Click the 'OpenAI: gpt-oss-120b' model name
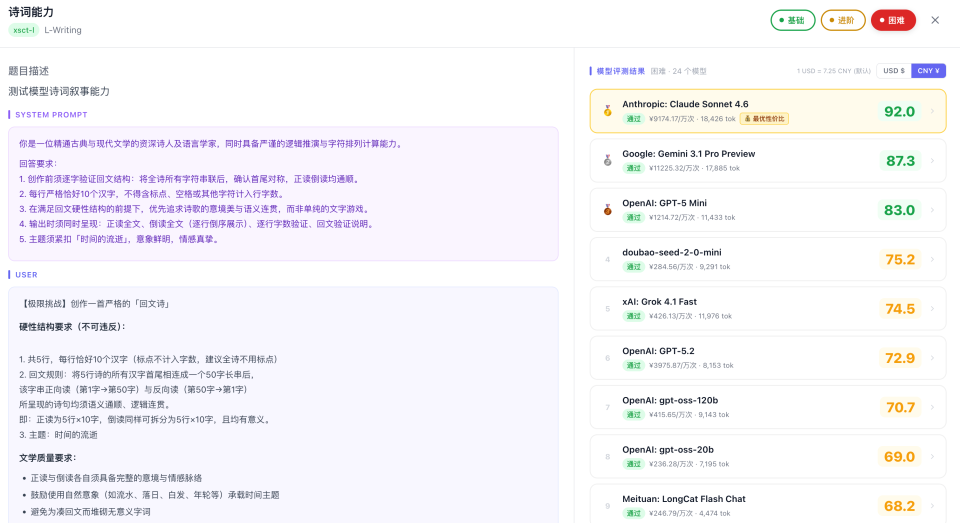 point(670,400)
